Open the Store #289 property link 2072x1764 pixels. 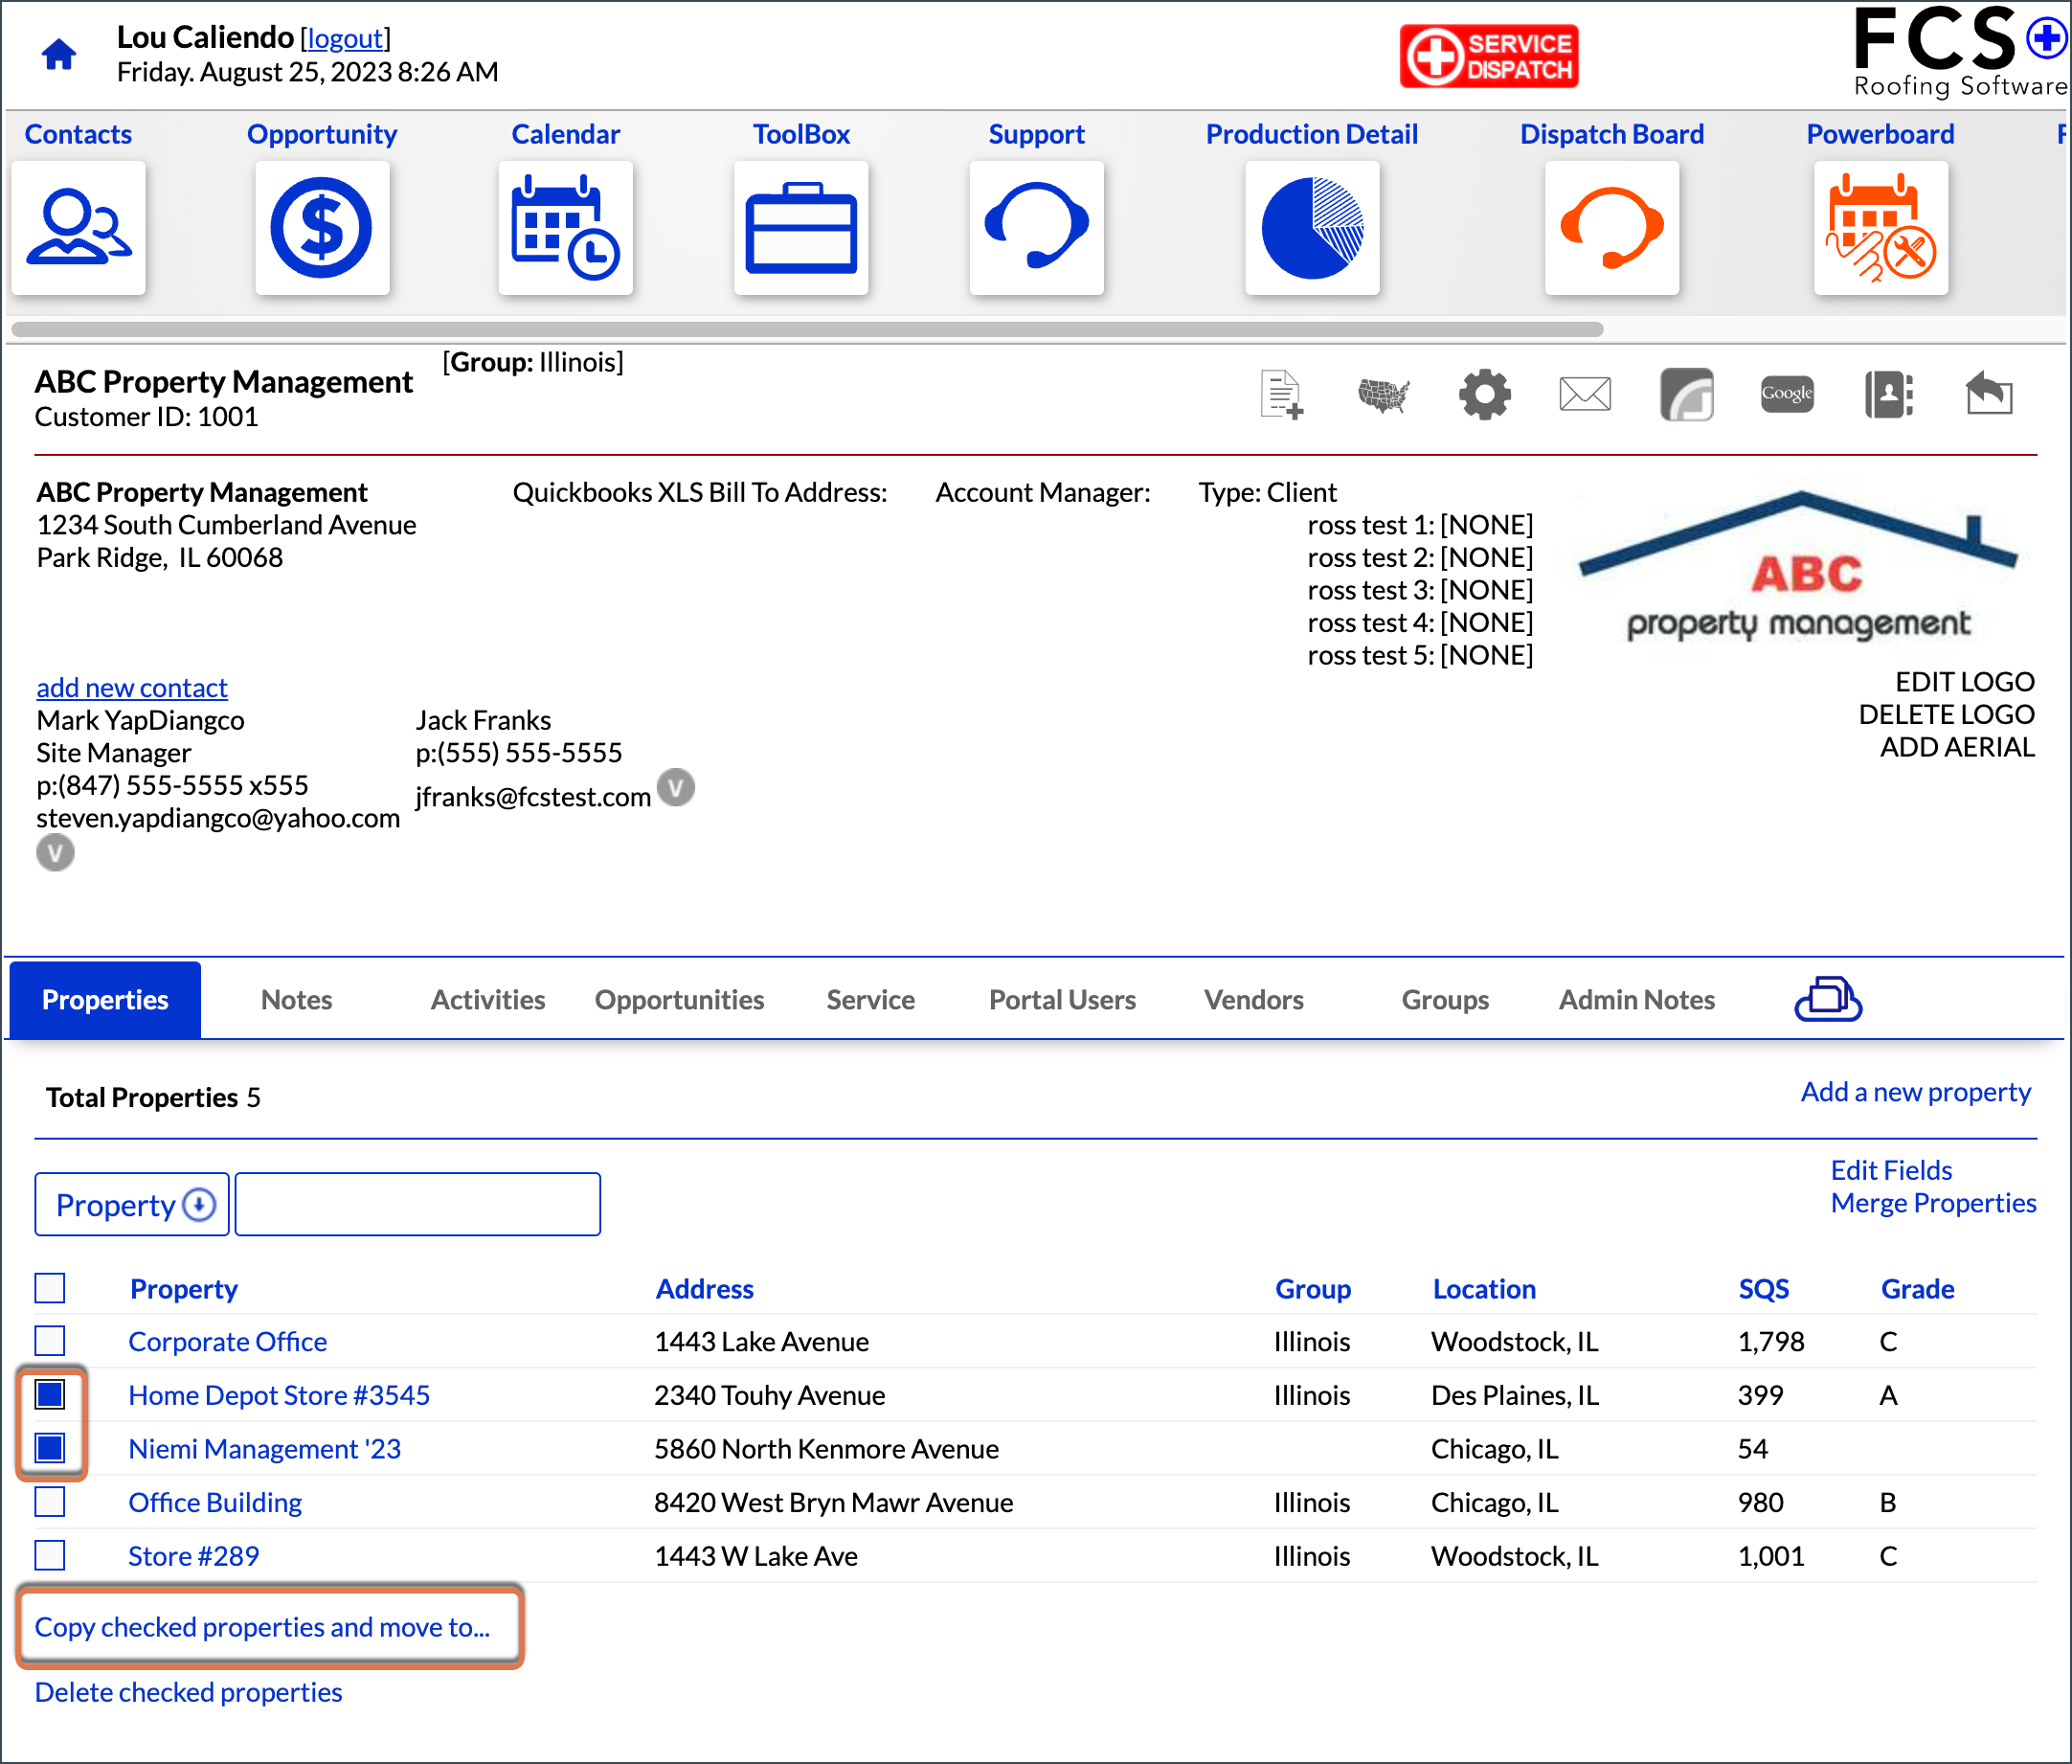pos(193,1555)
